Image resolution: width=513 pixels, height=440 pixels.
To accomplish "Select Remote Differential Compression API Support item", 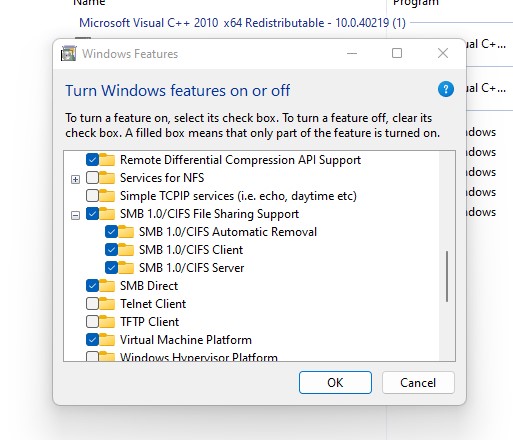I will (240, 160).
